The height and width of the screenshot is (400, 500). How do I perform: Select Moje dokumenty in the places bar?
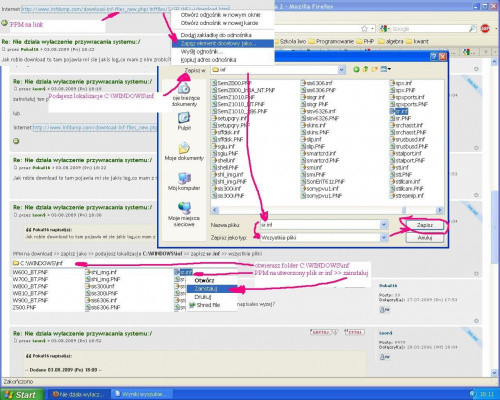(184, 152)
